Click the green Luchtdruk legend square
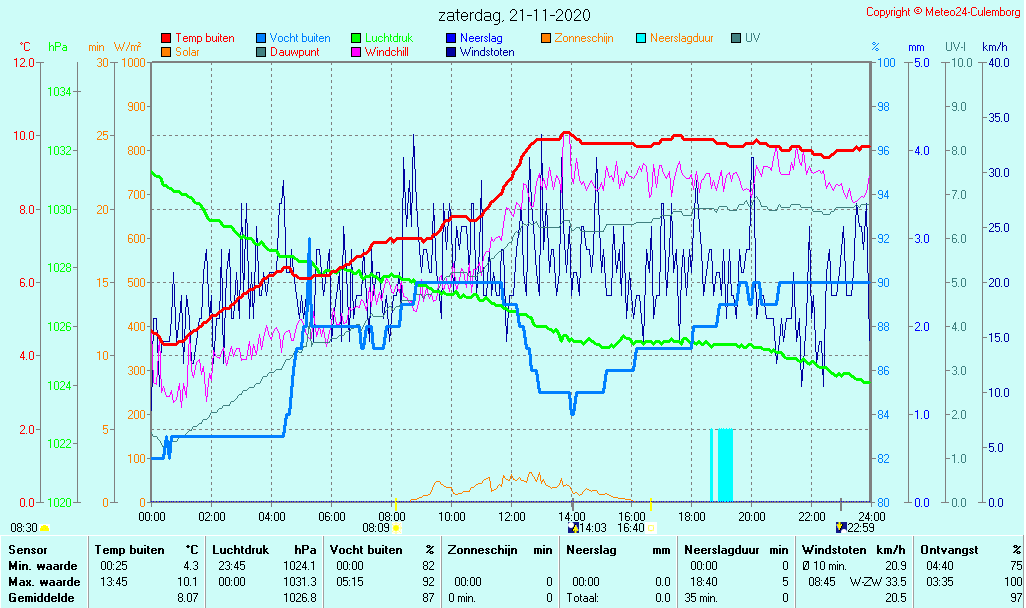Screen dimensions: 1026x608 click(x=356, y=39)
